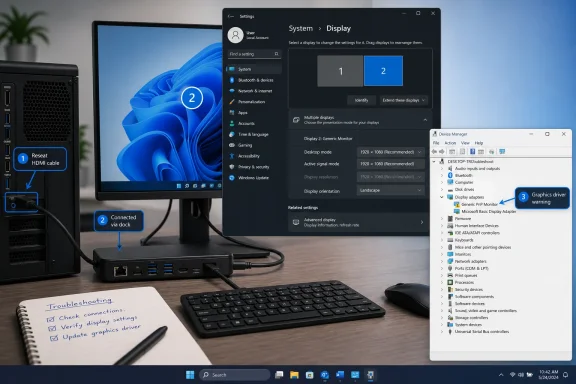Screen dimensions: 576x384
Task: Open the View menu in Device Manager
Action: tap(465, 143)
